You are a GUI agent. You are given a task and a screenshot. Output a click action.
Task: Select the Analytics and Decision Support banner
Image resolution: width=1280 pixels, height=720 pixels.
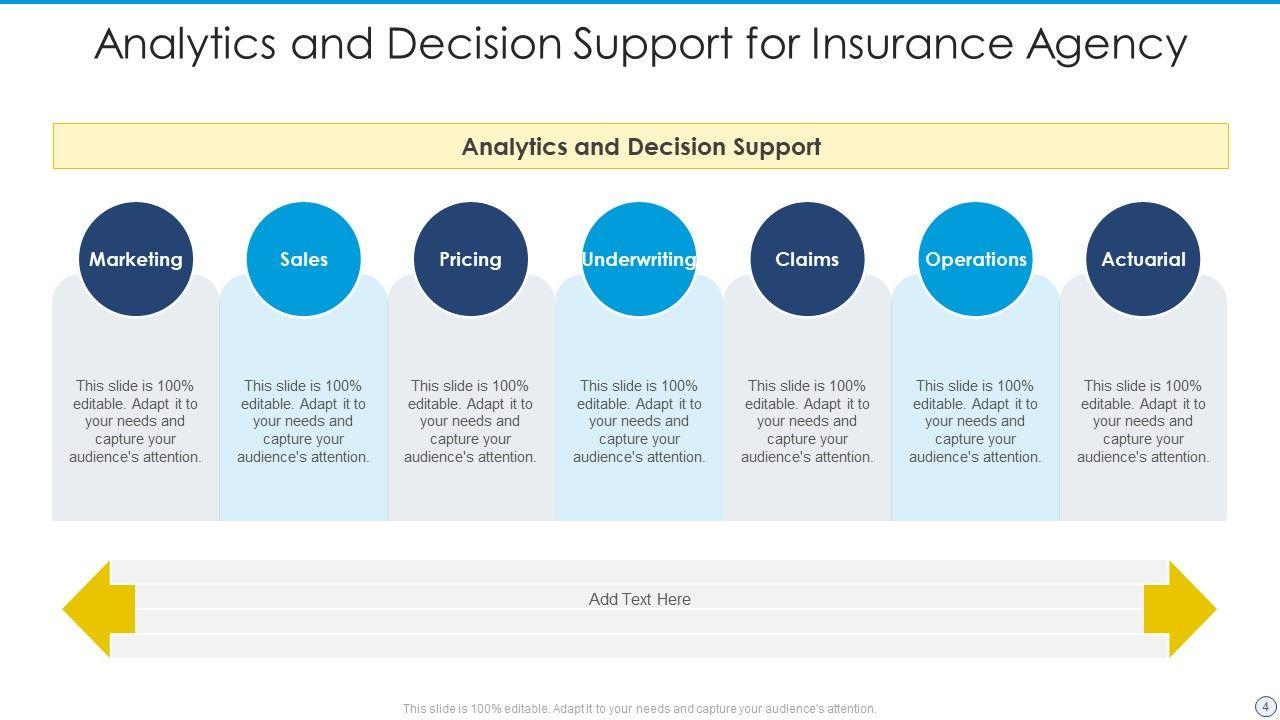(x=640, y=147)
